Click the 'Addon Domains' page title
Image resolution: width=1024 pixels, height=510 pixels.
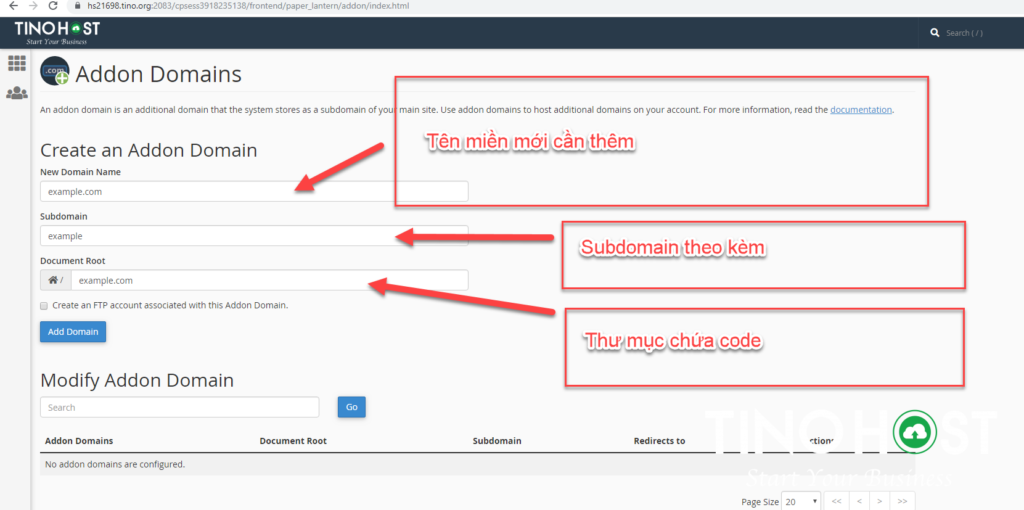pos(159,74)
